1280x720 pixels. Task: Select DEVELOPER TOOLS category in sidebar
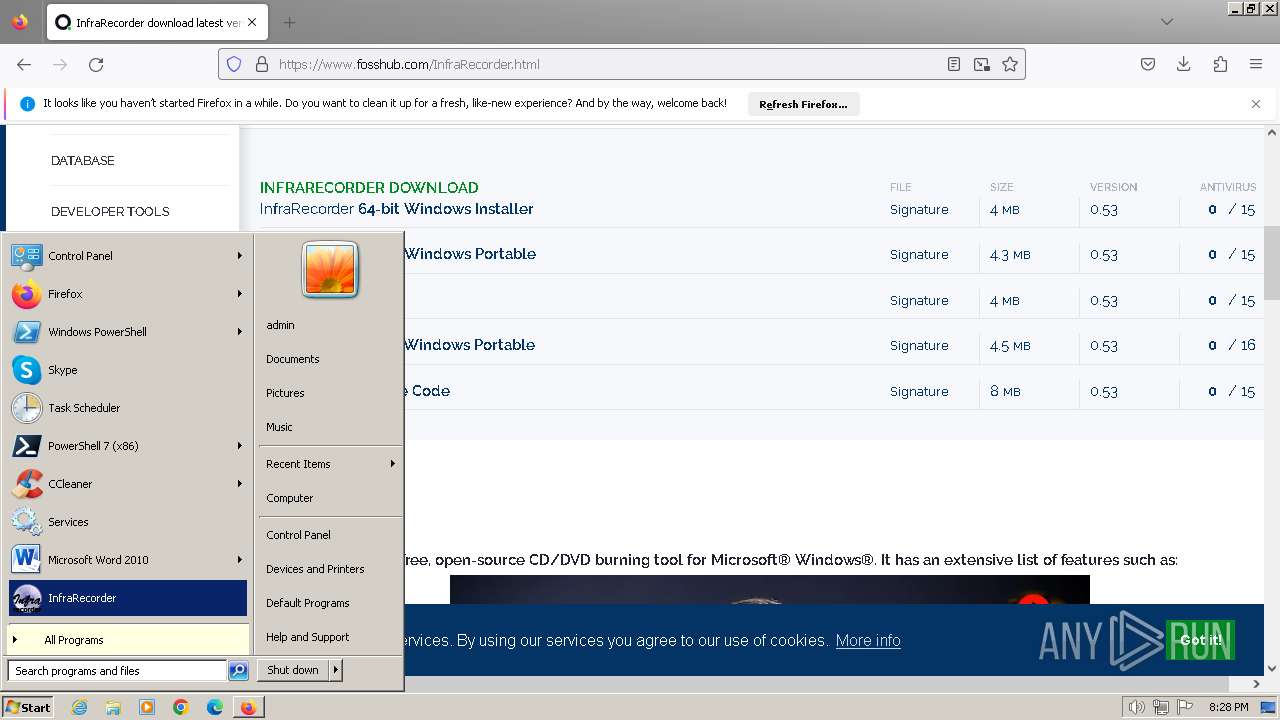pos(110,211)
